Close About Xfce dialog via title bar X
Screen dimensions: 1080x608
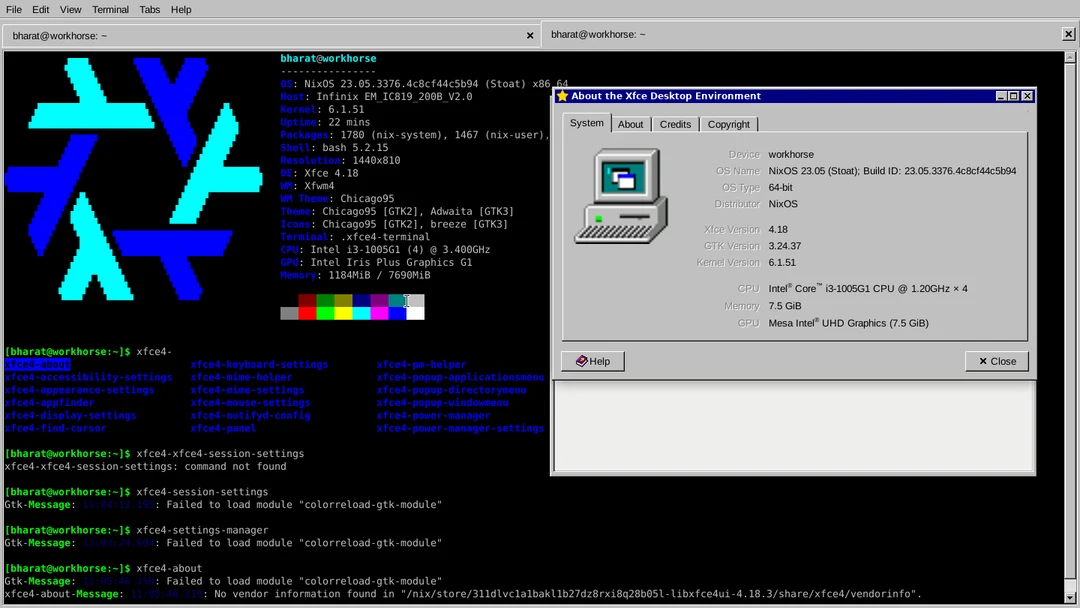pos(1027,96)
